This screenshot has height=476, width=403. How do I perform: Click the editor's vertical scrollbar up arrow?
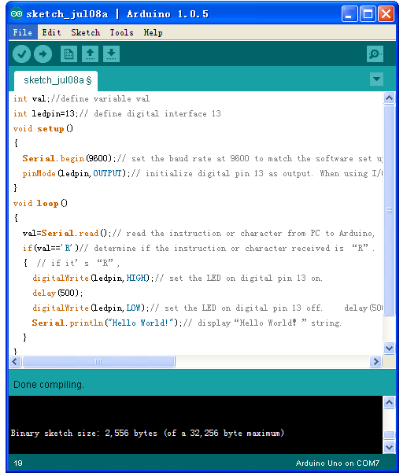(389, 98)
